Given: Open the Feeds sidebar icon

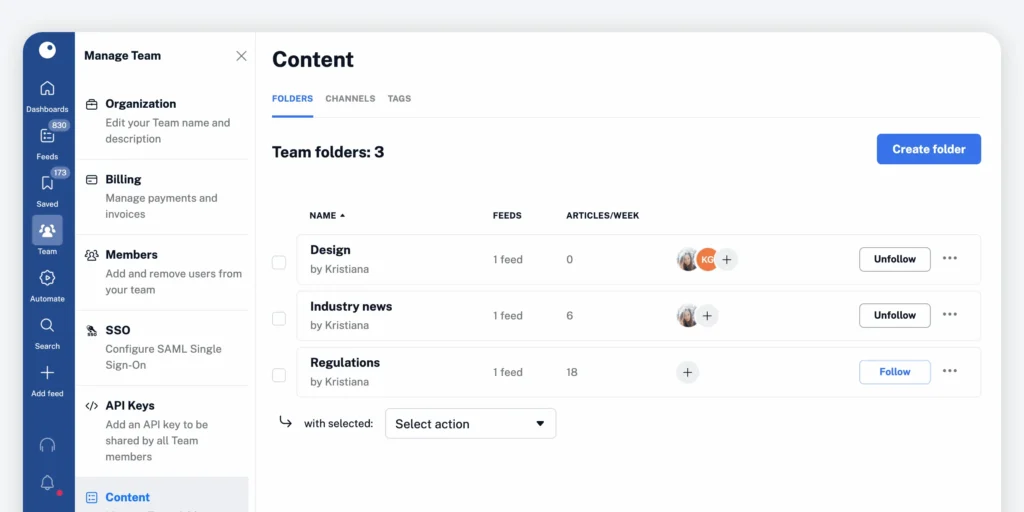Looking at the screenshot, I should [x=47, y=137].
